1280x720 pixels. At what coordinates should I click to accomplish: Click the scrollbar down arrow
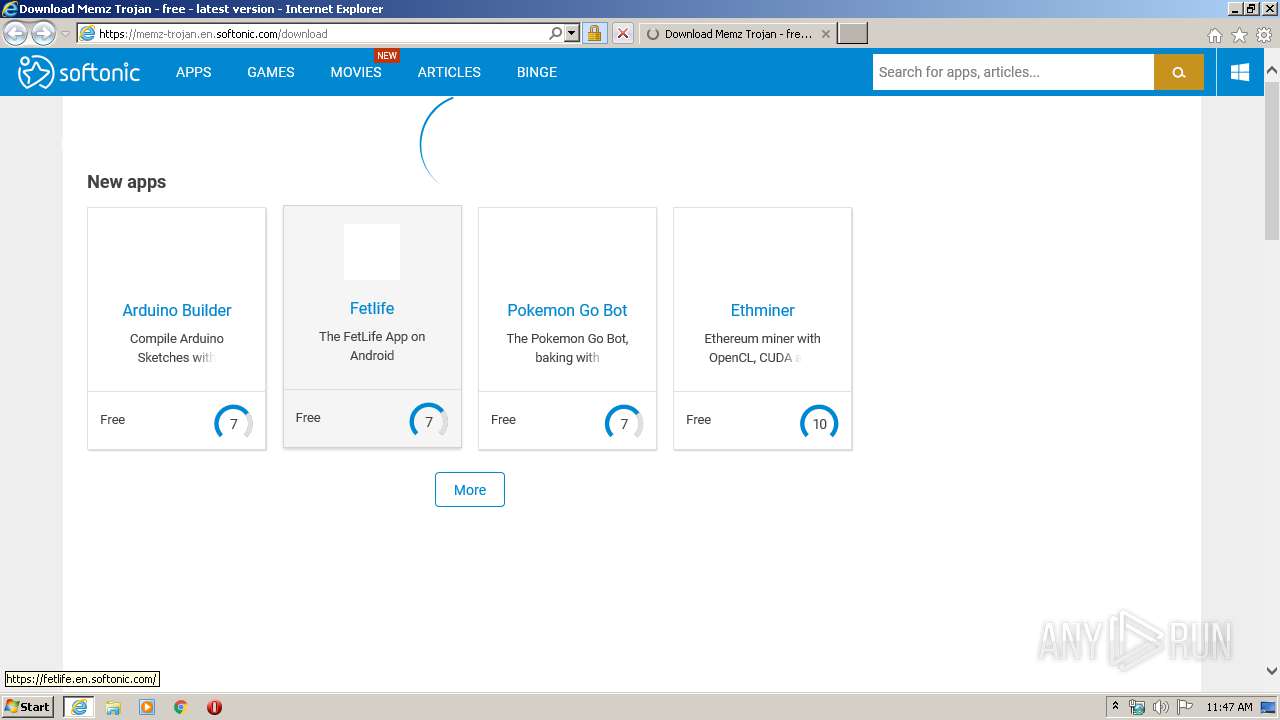point(1272,671)
